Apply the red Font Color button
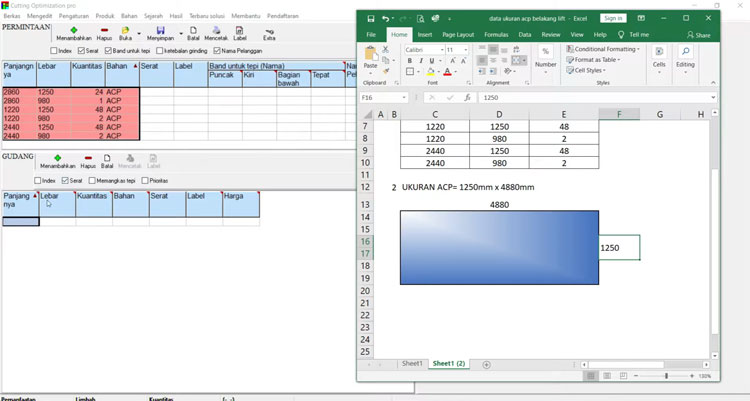This screenshot has height=401, width=750. 447,72
